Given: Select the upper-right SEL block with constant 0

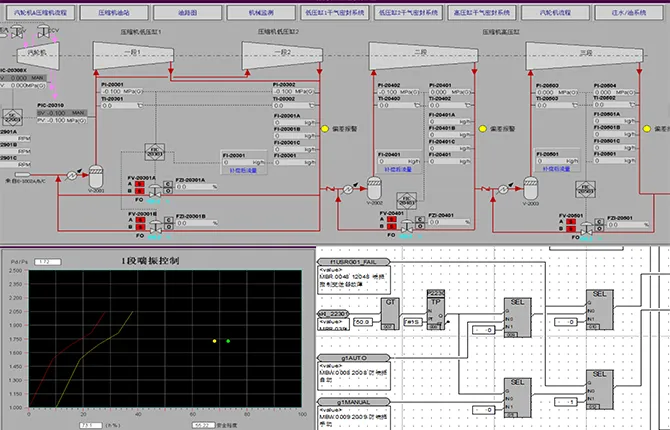Looking at the screenshot, I should (x=599, y=309).
